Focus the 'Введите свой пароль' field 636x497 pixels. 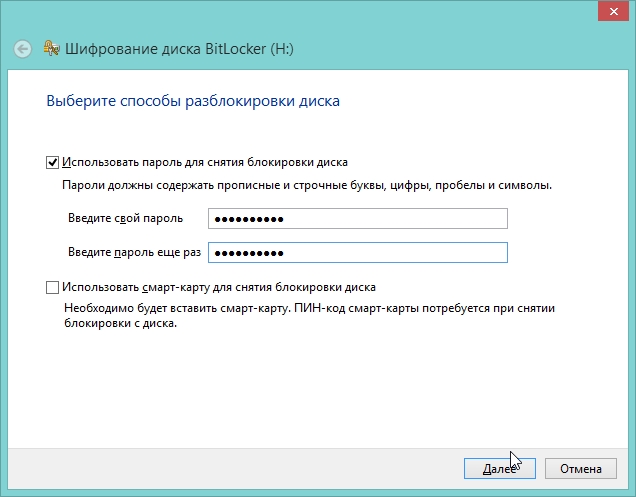point(358,219)
